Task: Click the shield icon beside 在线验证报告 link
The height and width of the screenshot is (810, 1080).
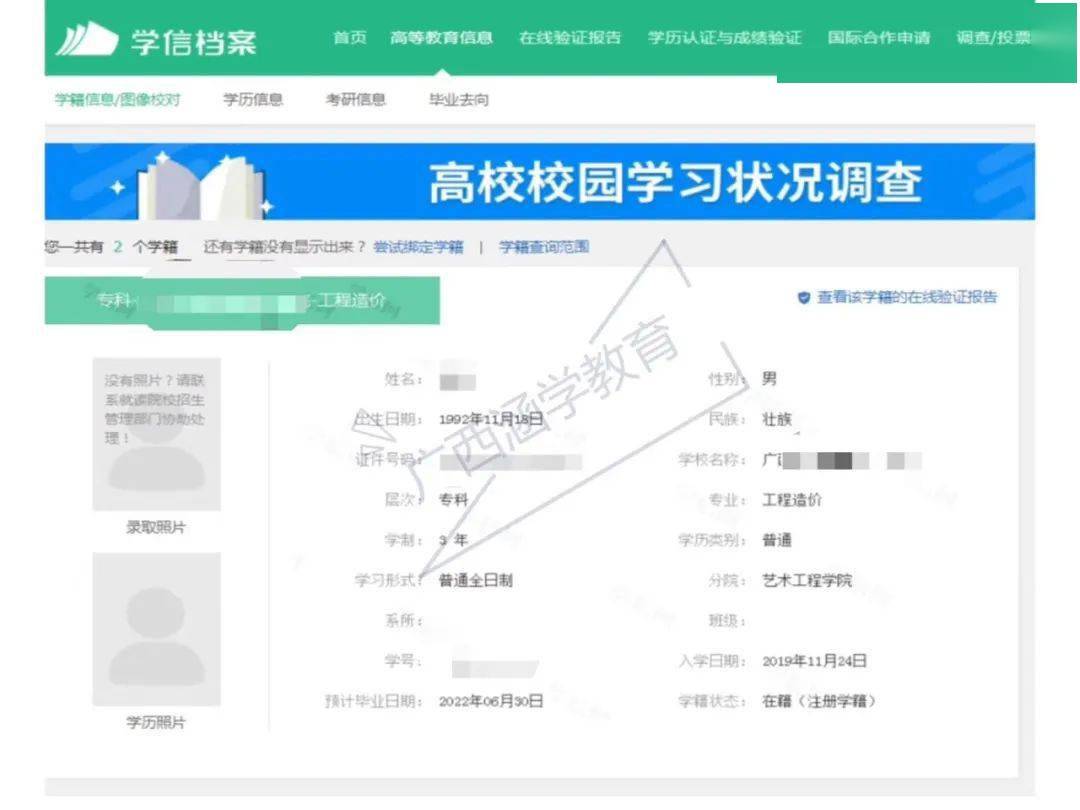Action: click(x=803, y=298)
